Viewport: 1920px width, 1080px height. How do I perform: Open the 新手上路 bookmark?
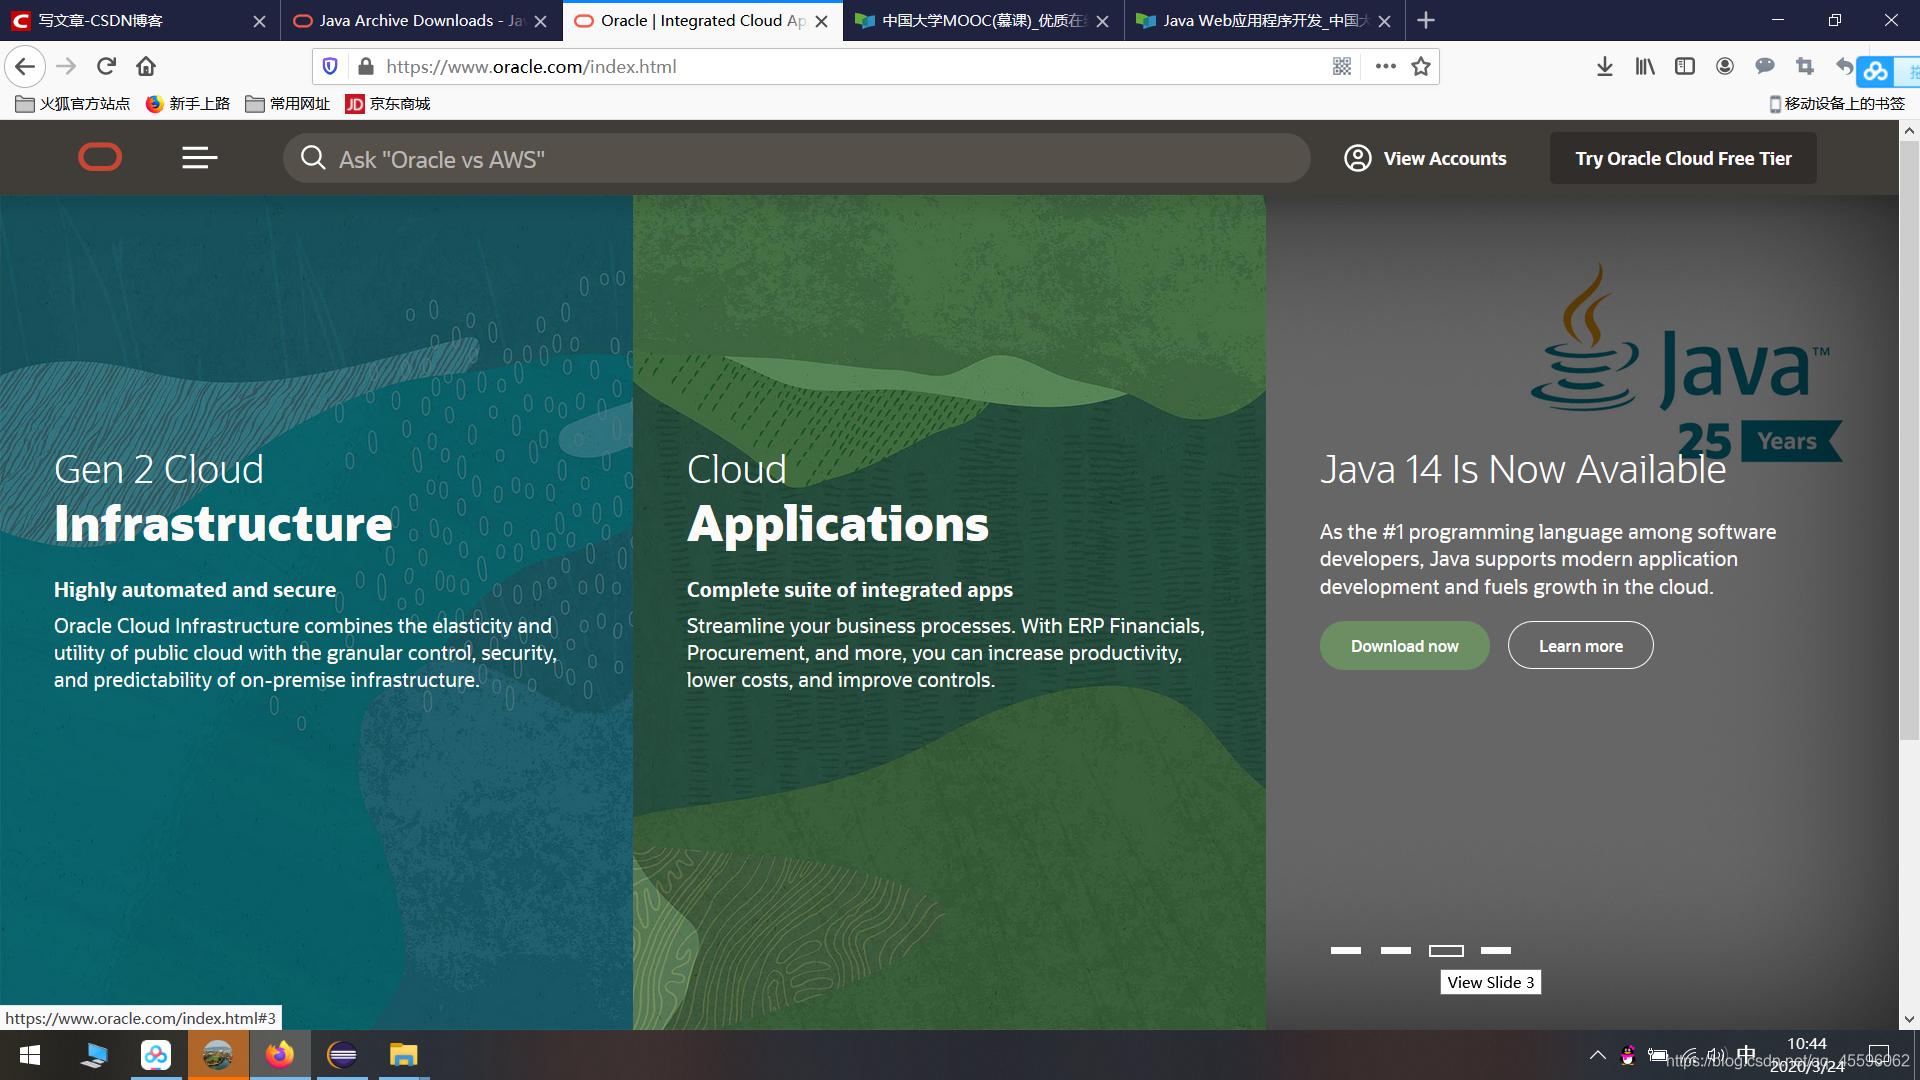[188, 104]
